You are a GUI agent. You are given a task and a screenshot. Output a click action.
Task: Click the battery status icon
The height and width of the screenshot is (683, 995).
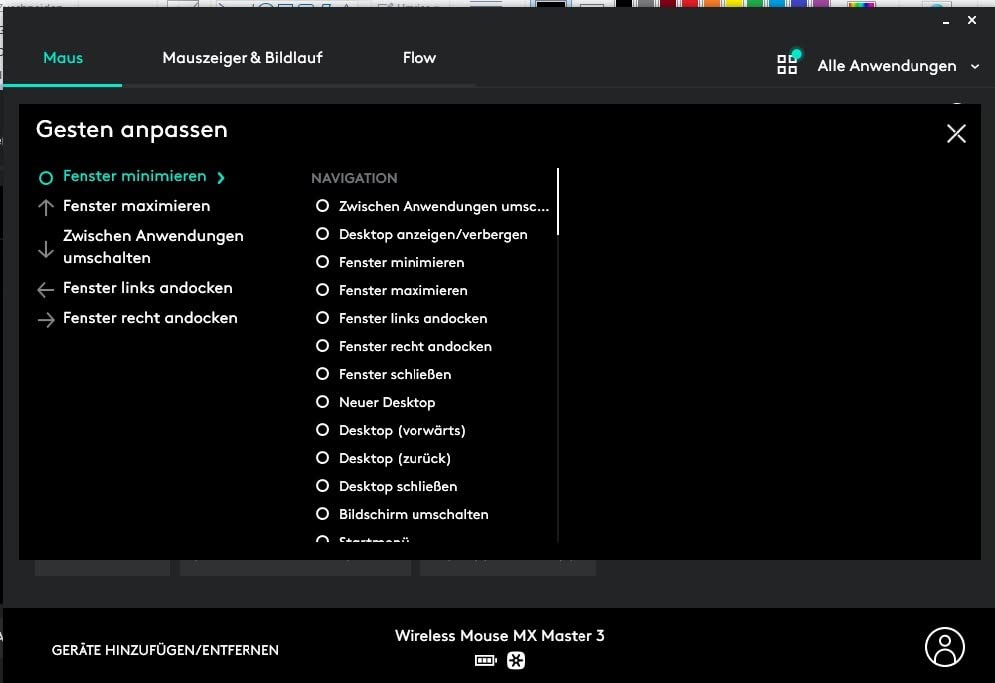(485, 661)
